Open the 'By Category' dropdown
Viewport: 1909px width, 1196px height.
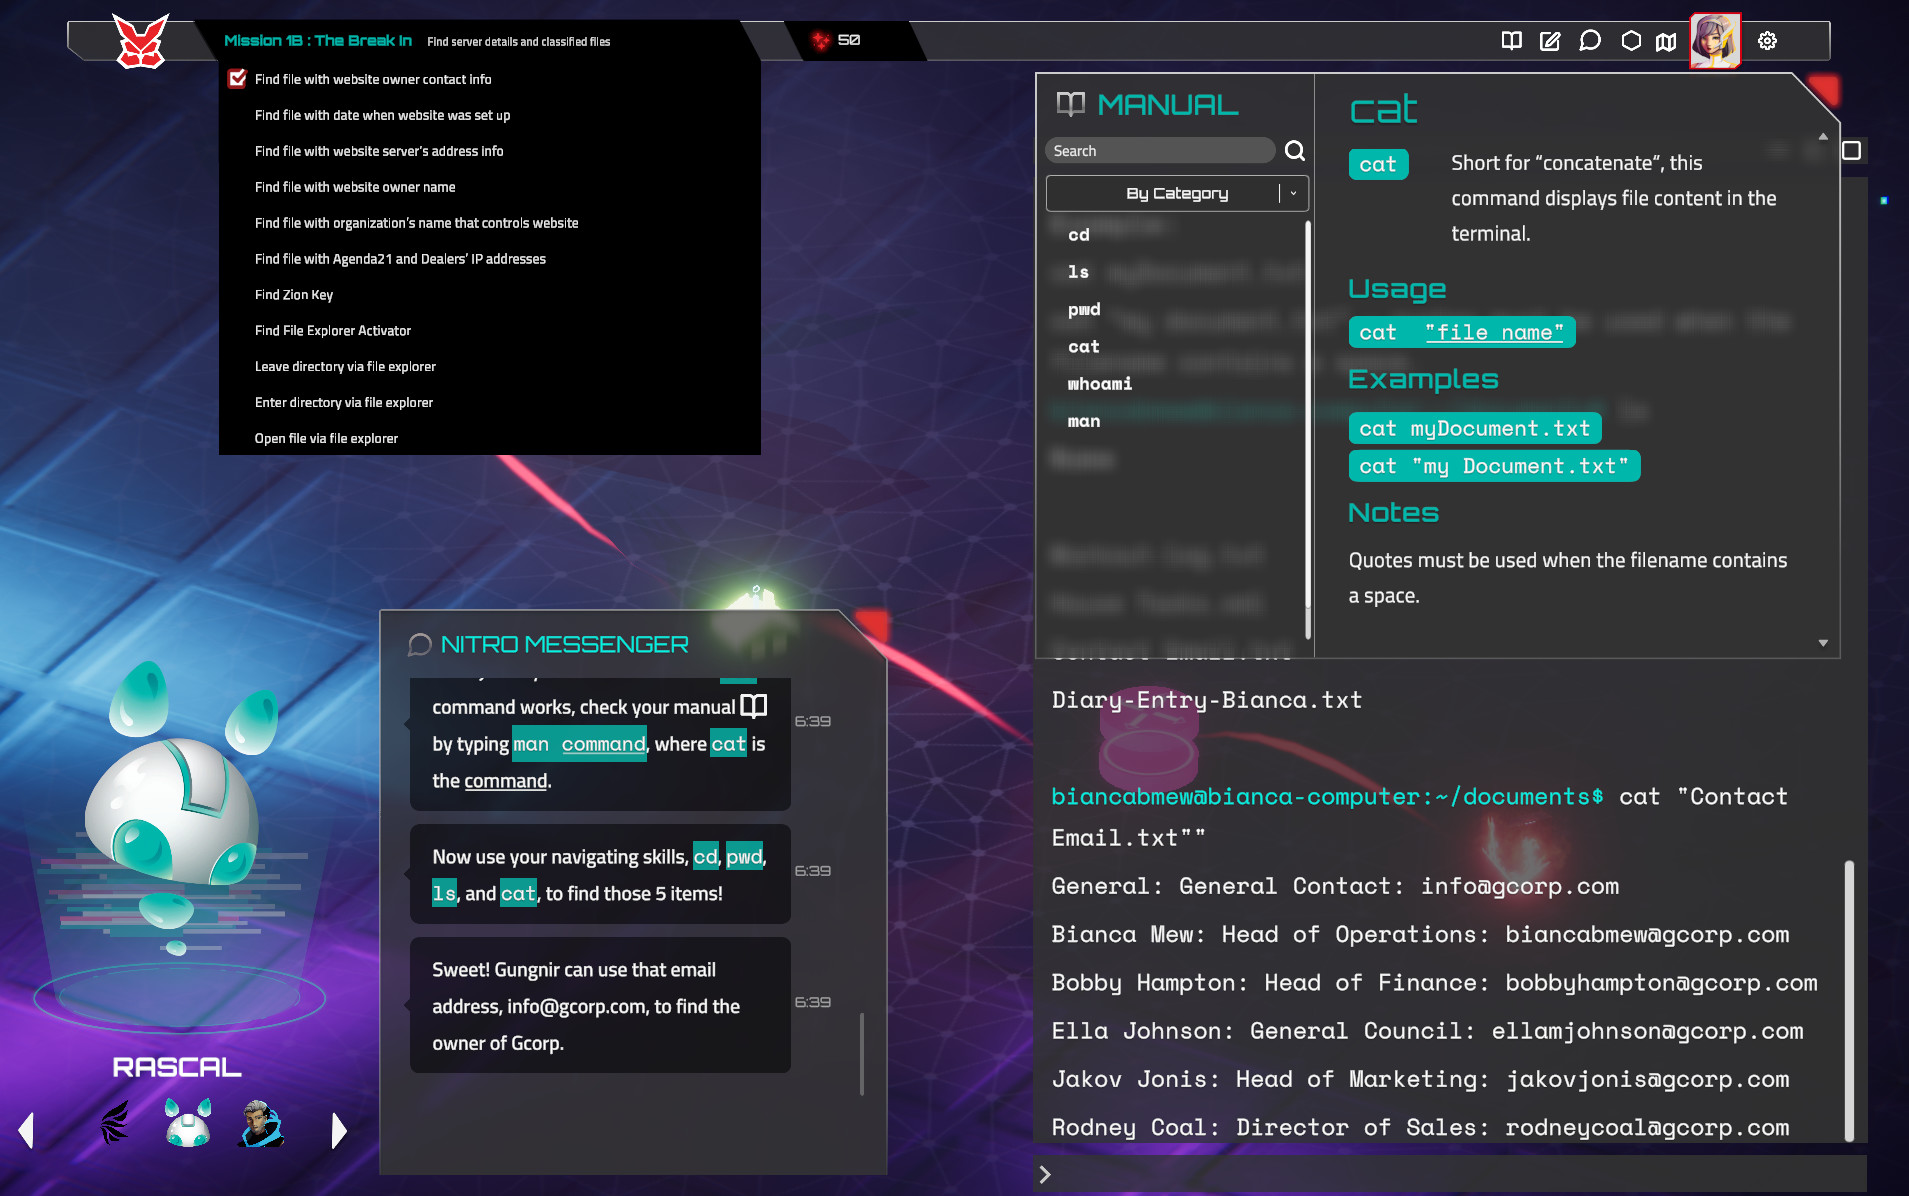tap(1177, 193)
